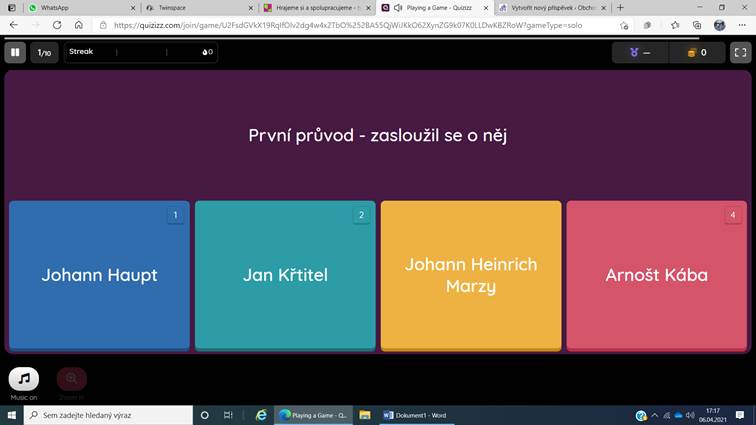Viewport: 756px width, 425px height.
Task: Select the Arnošt Kába answer
Action: coord(657,275)
